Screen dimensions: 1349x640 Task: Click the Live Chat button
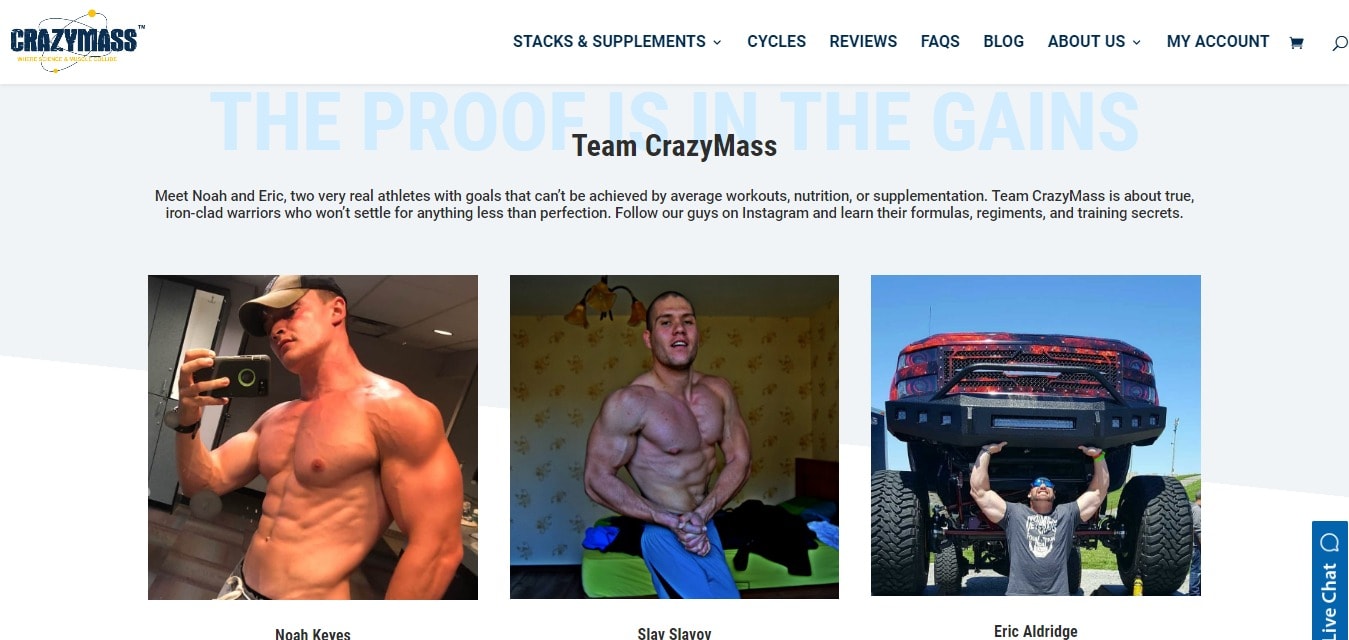(x=1330, y=581)
